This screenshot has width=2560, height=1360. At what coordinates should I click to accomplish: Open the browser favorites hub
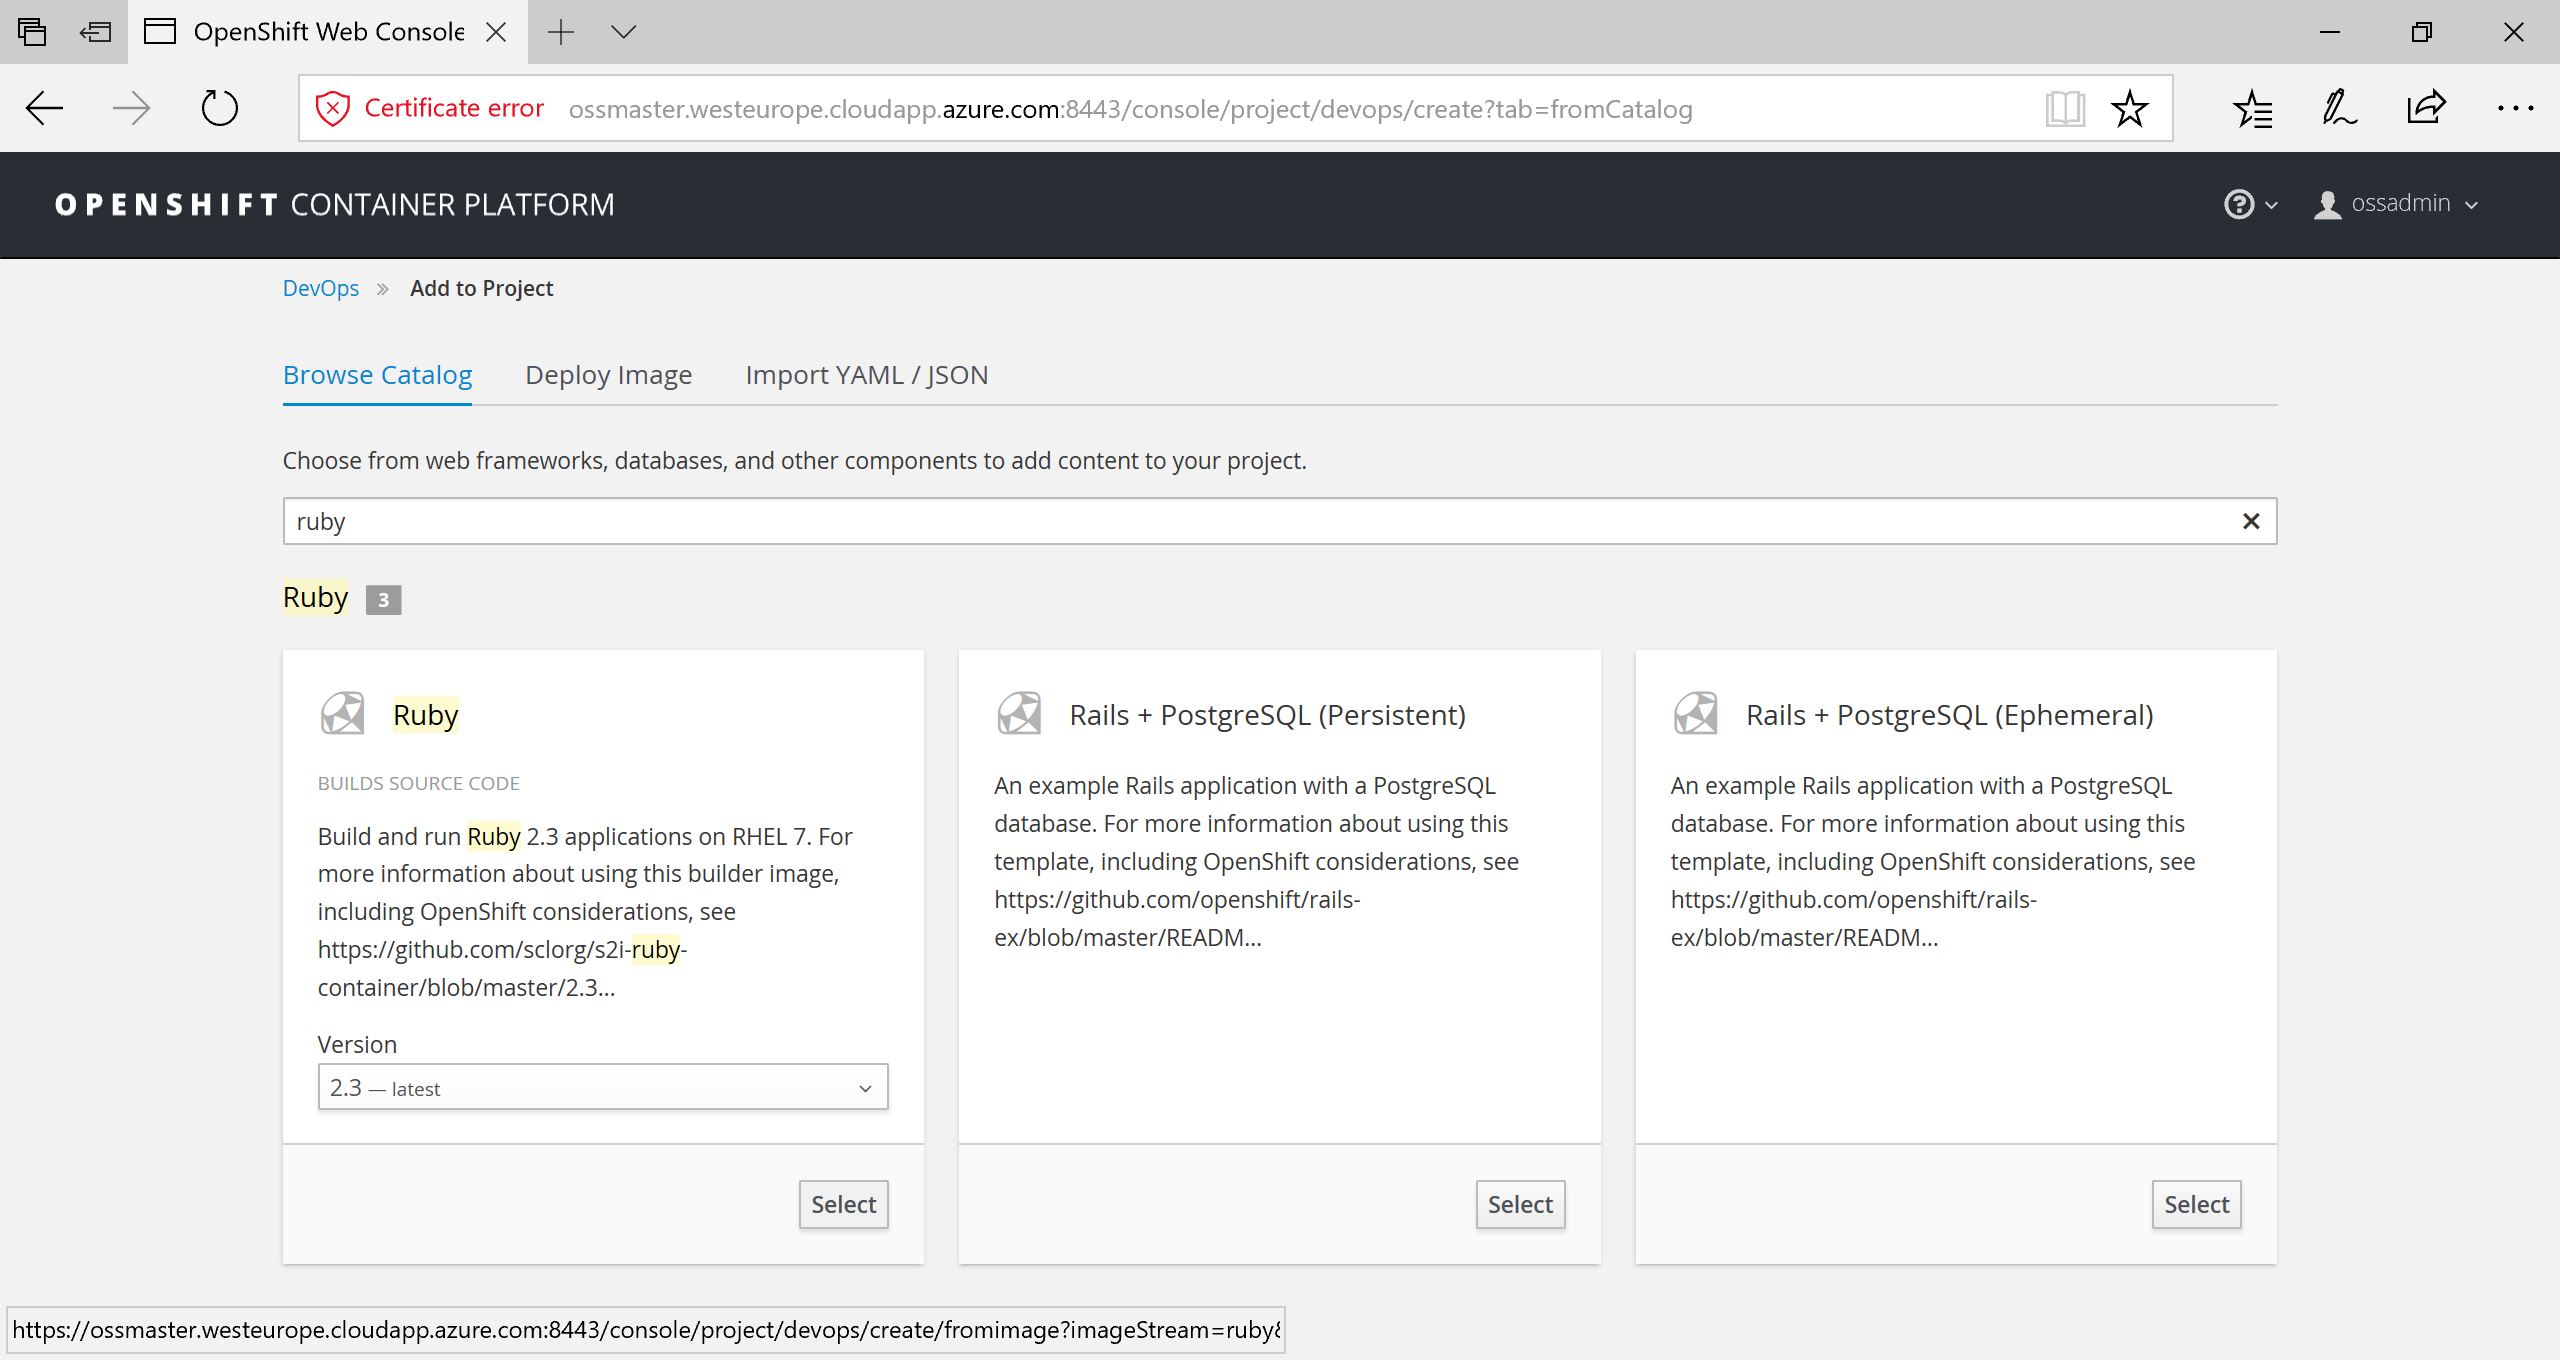point(2253,108)
